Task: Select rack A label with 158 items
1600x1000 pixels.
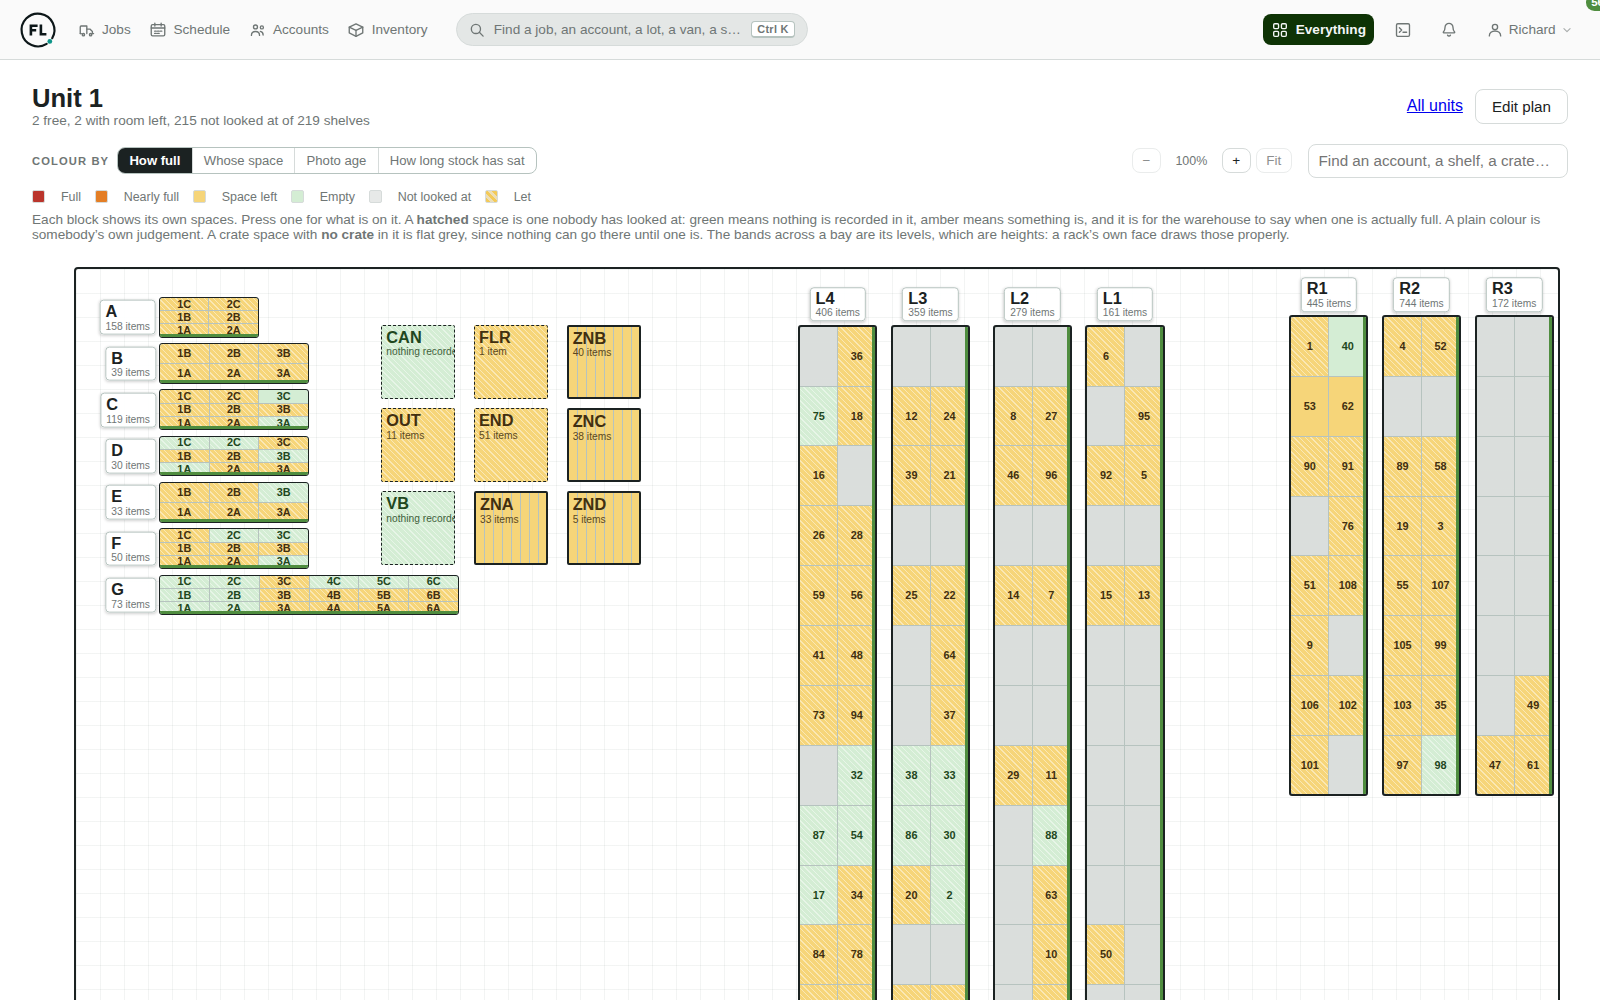Action: 128,317
